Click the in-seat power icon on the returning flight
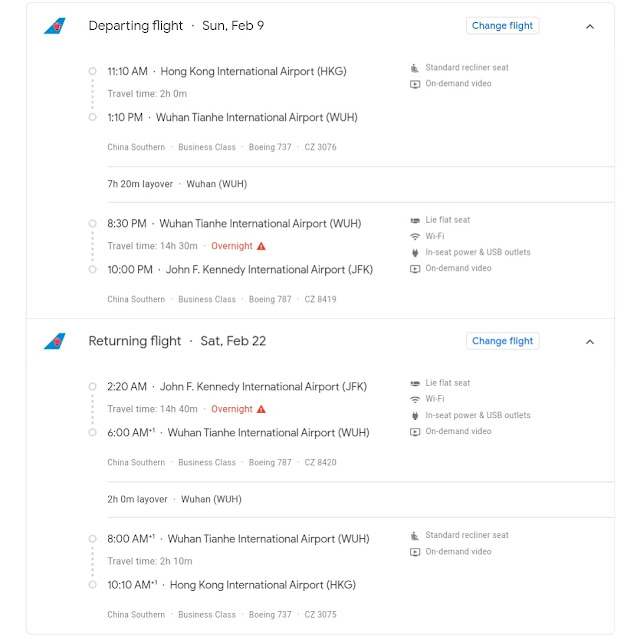Screen dimensions: 637x640 point(415,416)
